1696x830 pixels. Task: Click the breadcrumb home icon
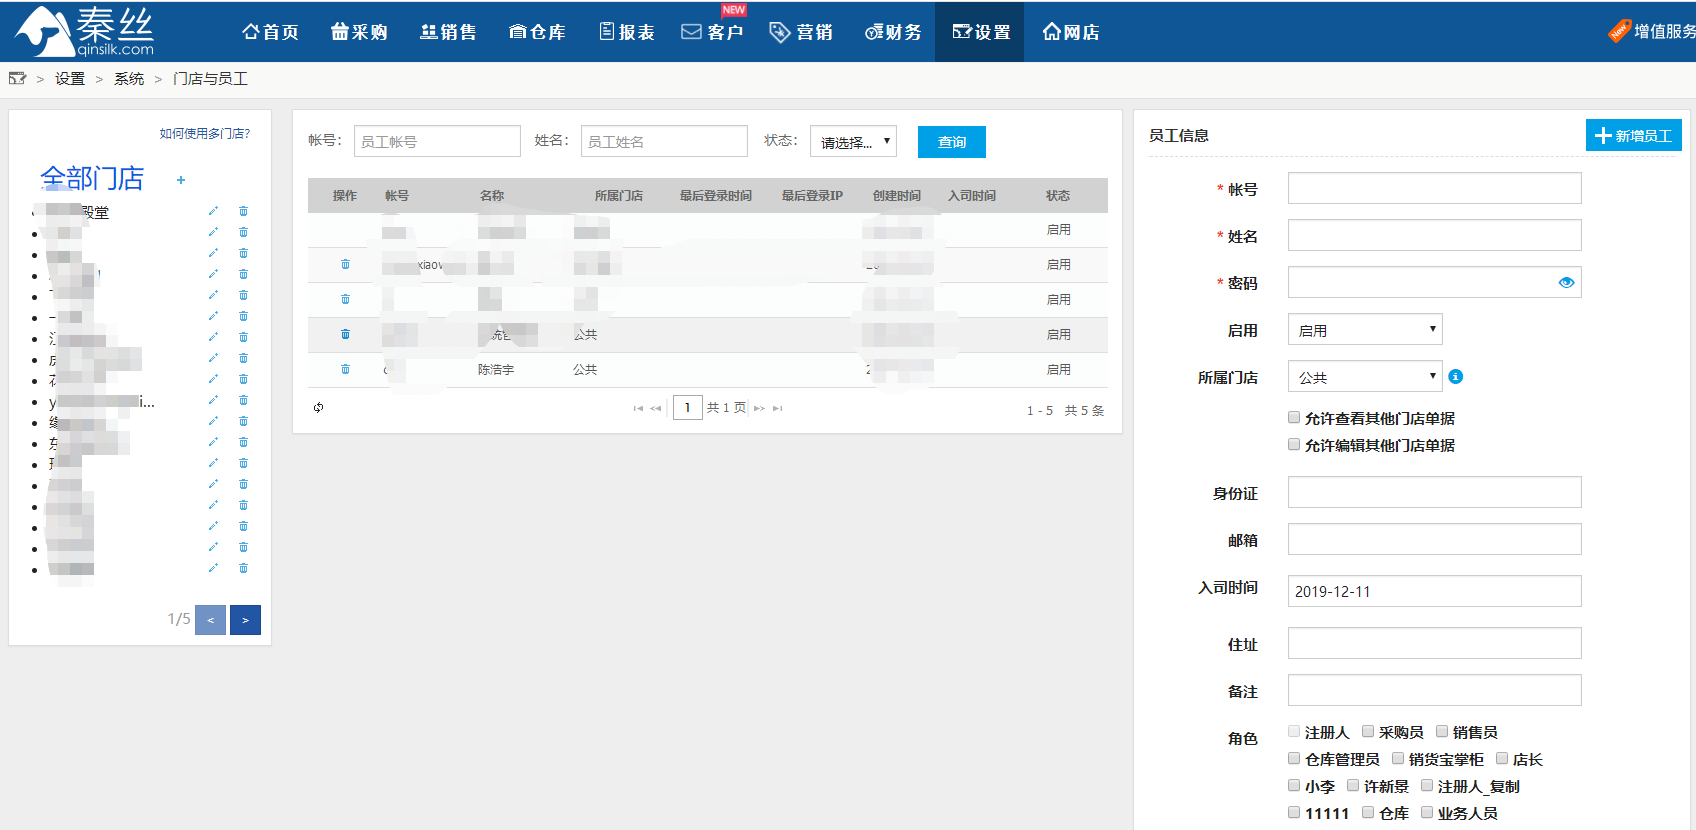tap(17, 78)
